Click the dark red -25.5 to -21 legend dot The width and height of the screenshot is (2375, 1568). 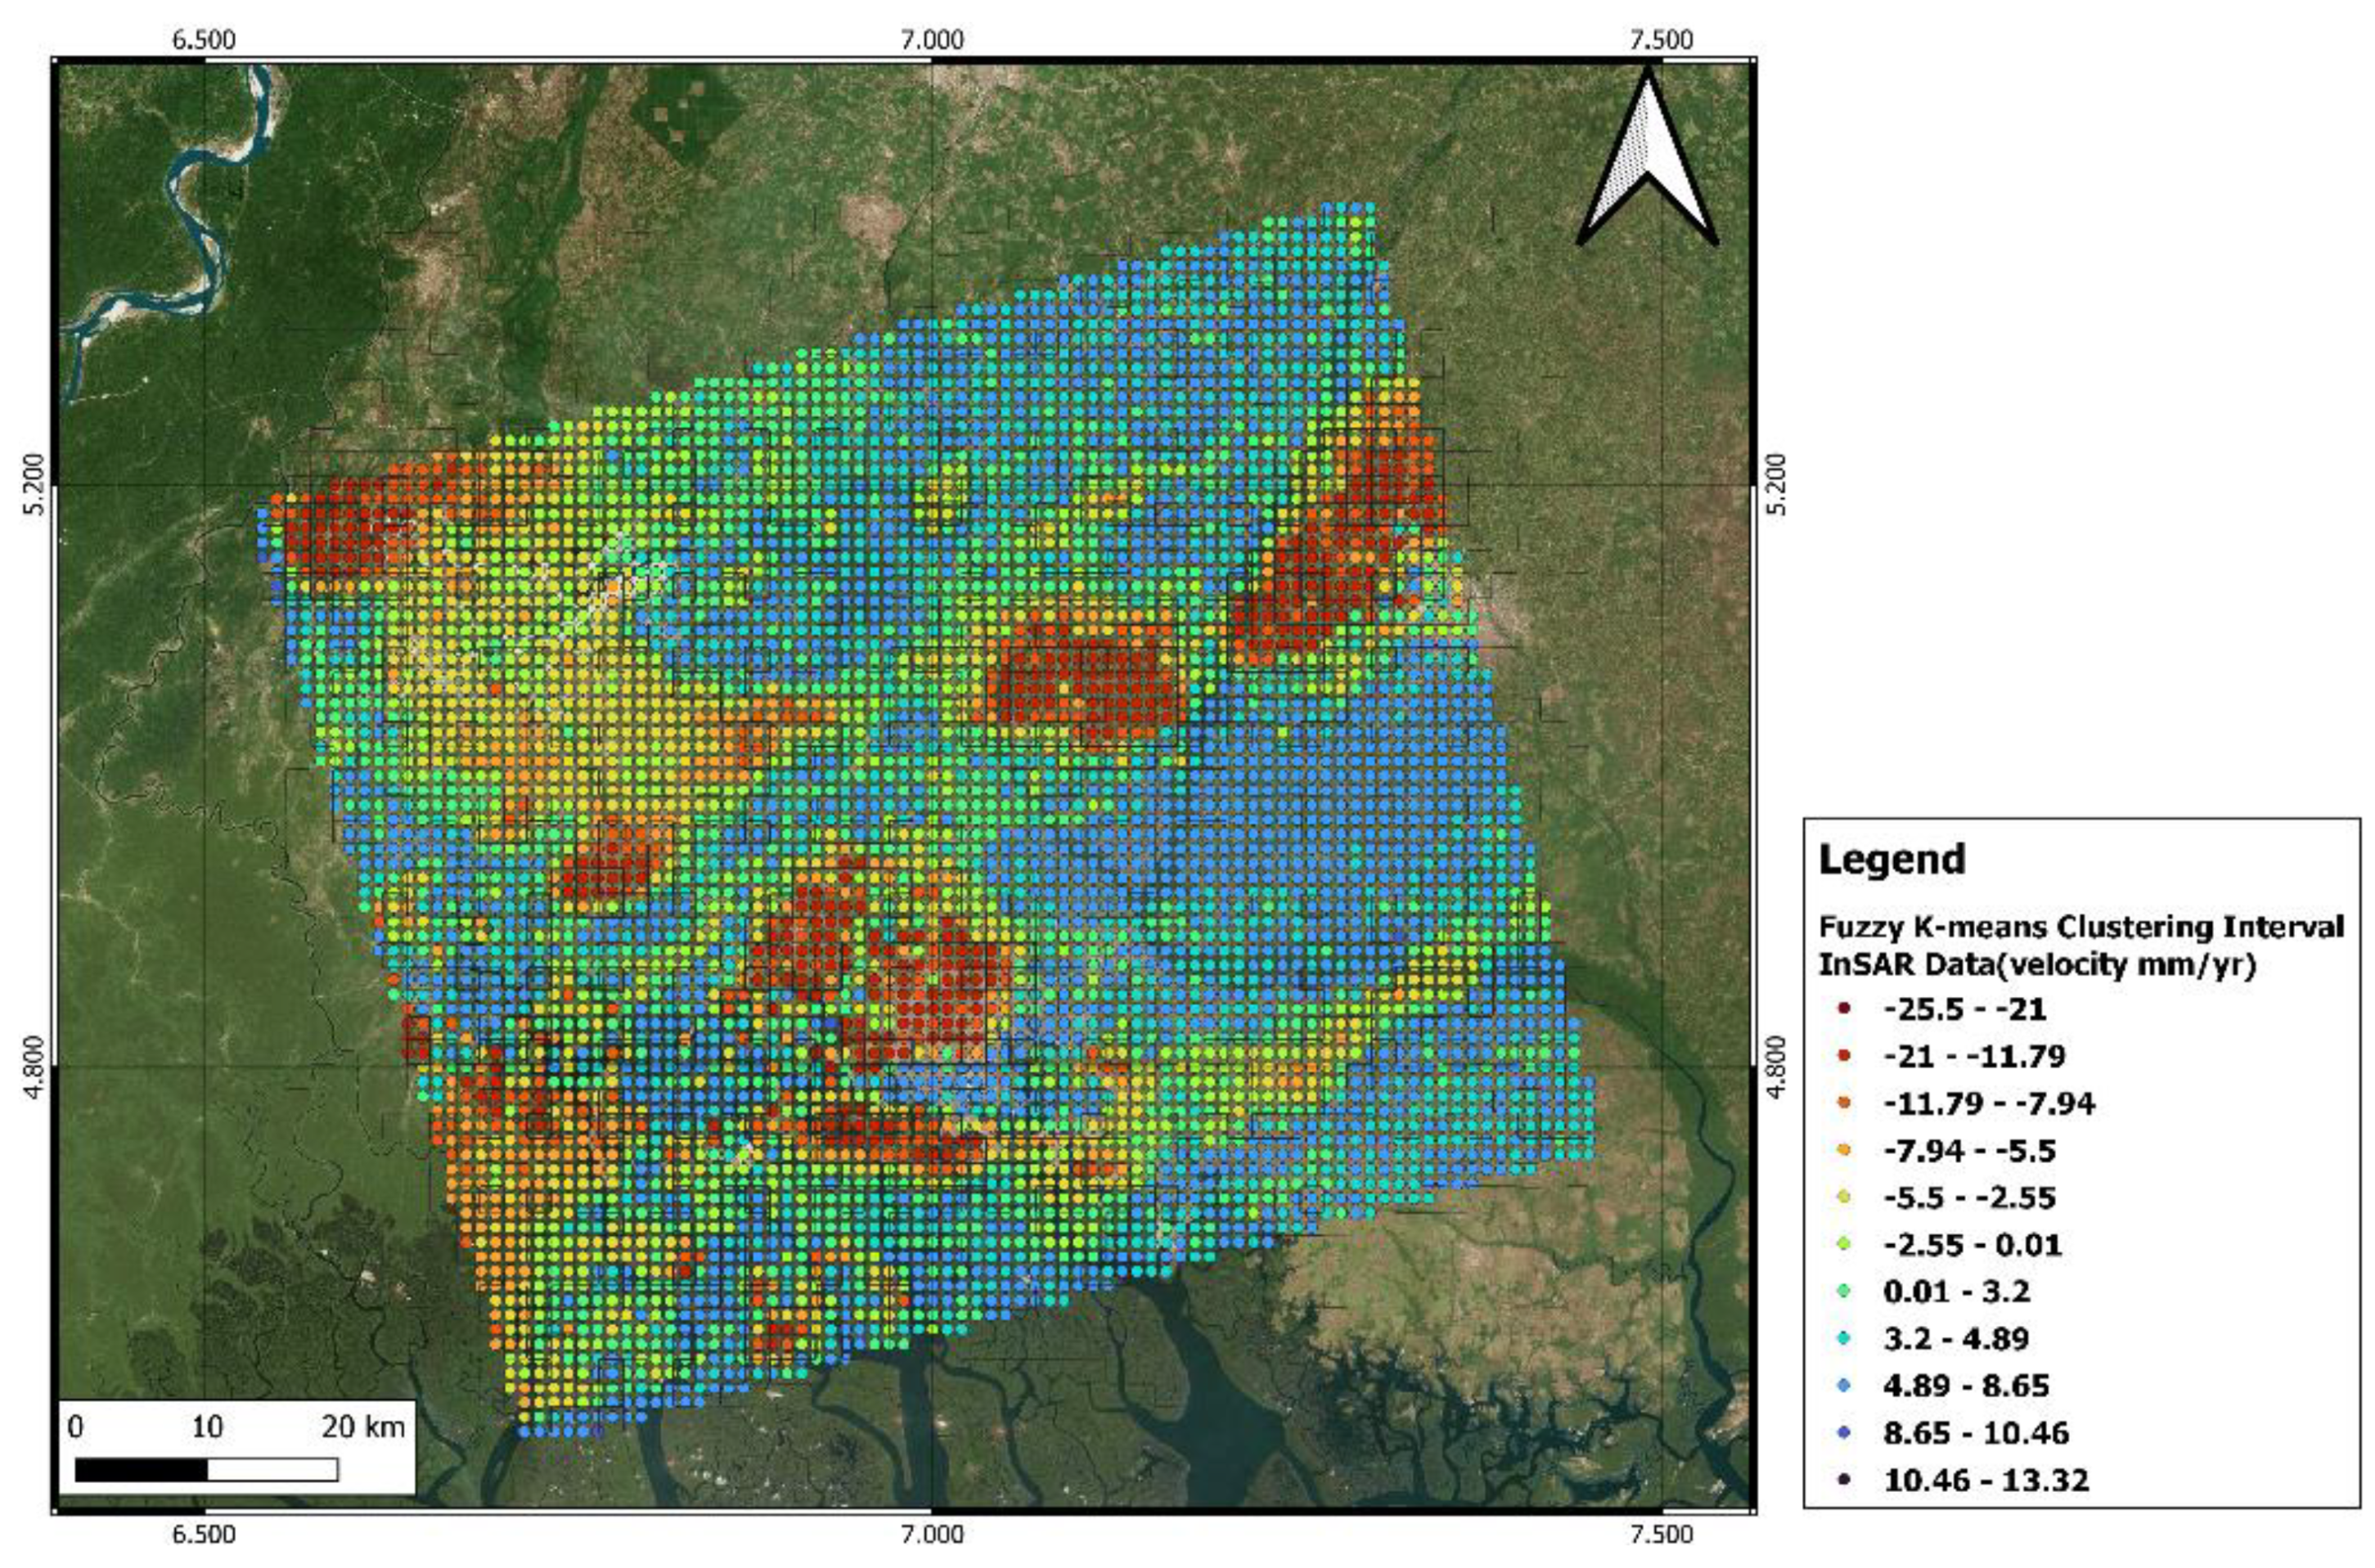(1845, 1008)
